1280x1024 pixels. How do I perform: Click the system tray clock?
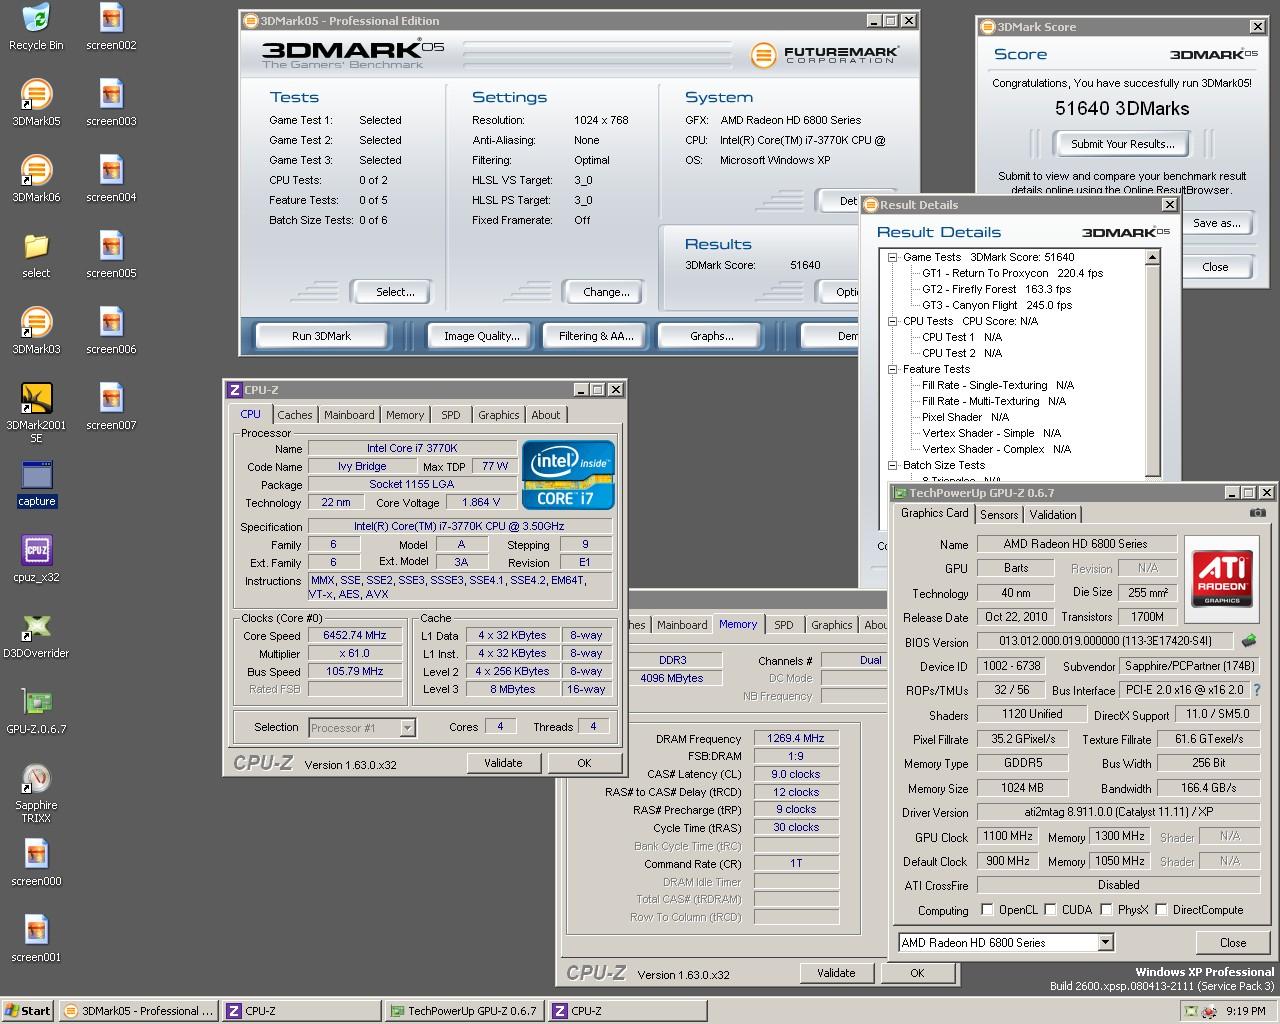(x=1245, y=1011)
